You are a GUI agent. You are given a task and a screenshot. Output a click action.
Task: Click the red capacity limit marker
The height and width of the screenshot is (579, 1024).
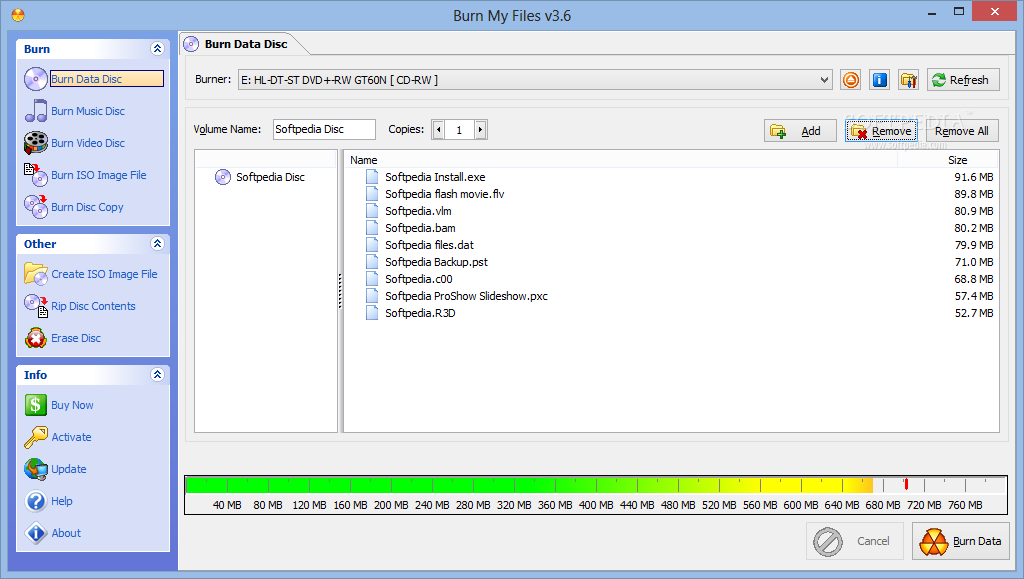[x=906, y=484]
